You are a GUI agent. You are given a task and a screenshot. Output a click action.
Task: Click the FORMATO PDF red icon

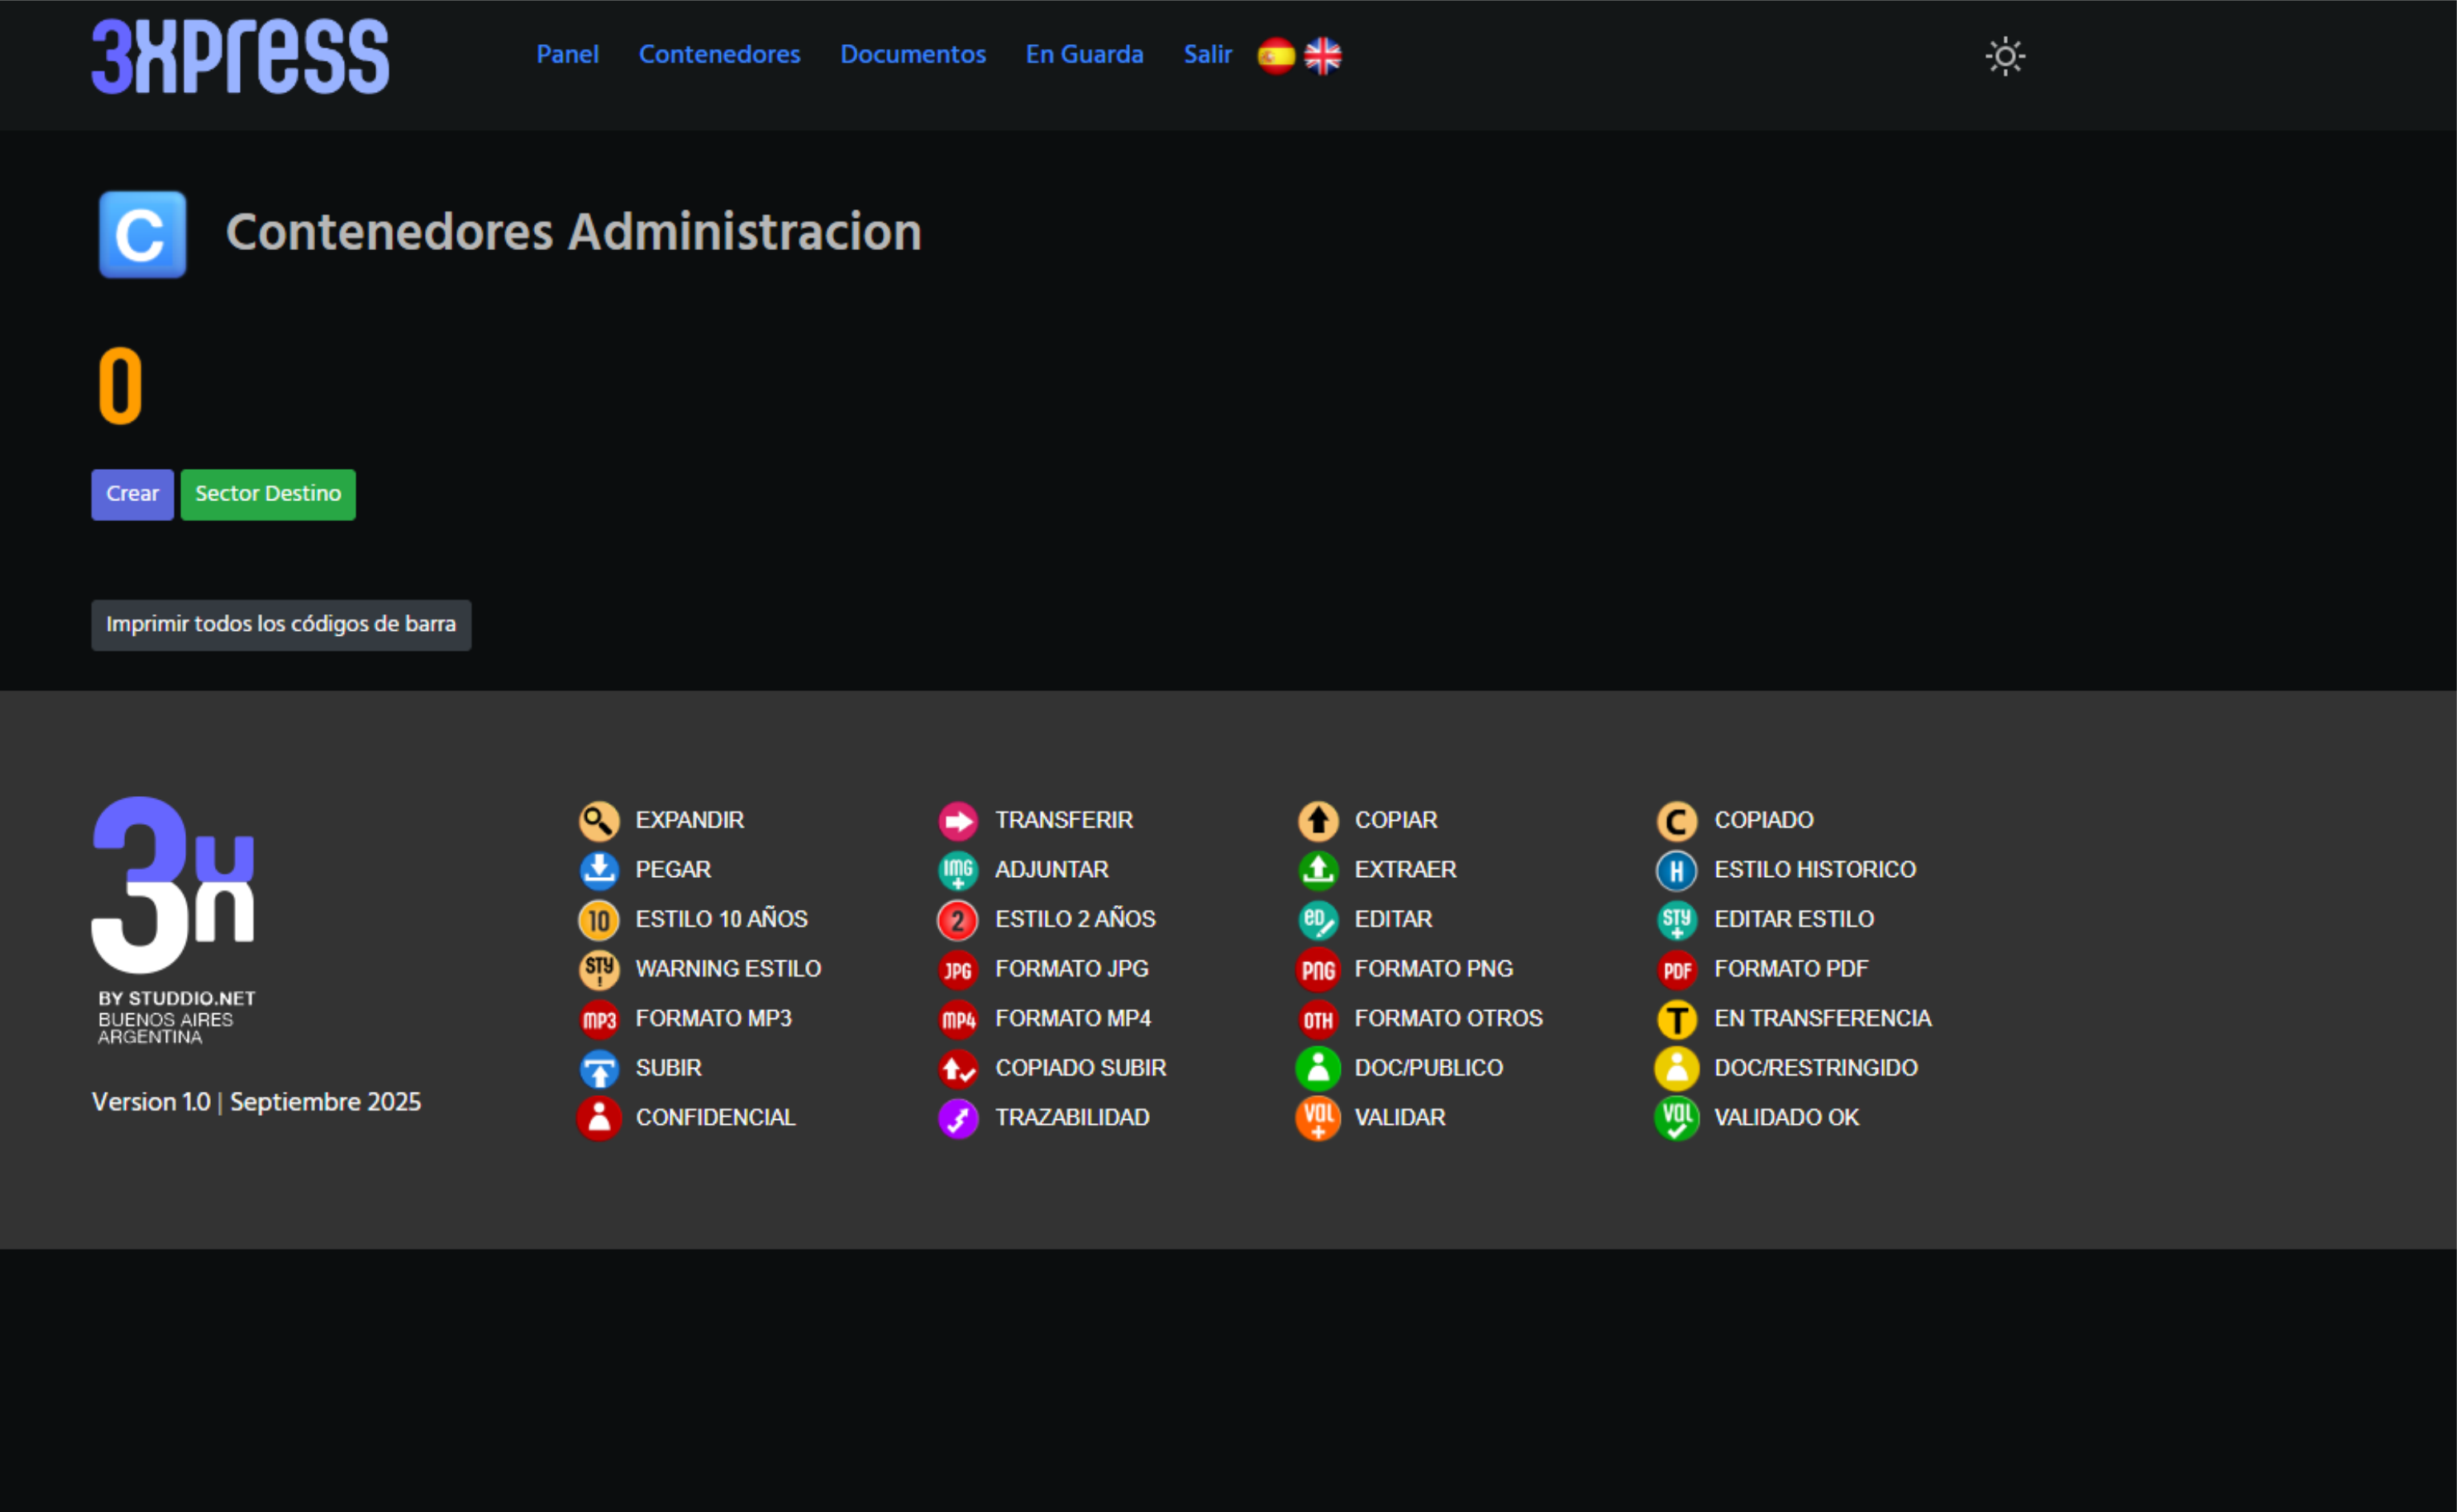point(1677,969)
